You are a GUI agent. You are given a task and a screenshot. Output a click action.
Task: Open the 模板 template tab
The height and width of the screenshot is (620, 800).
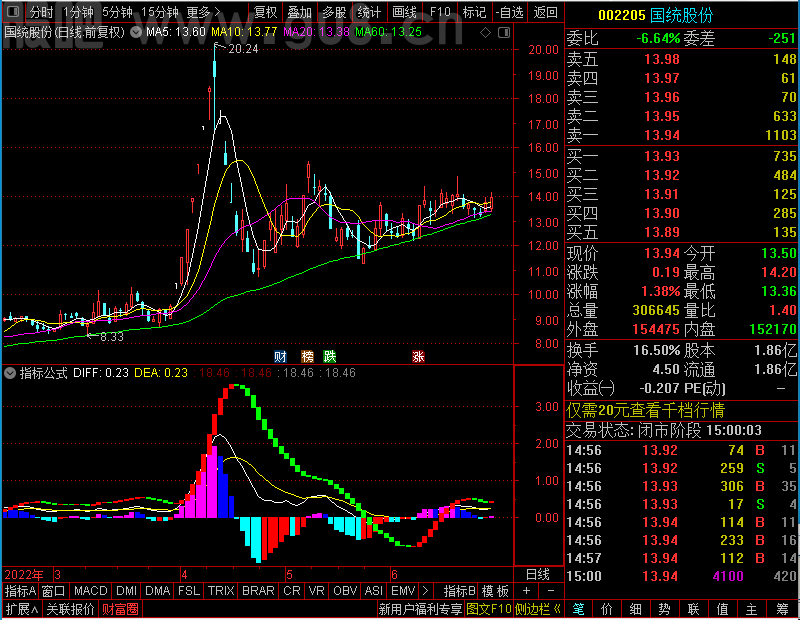[x=495, y=591]
